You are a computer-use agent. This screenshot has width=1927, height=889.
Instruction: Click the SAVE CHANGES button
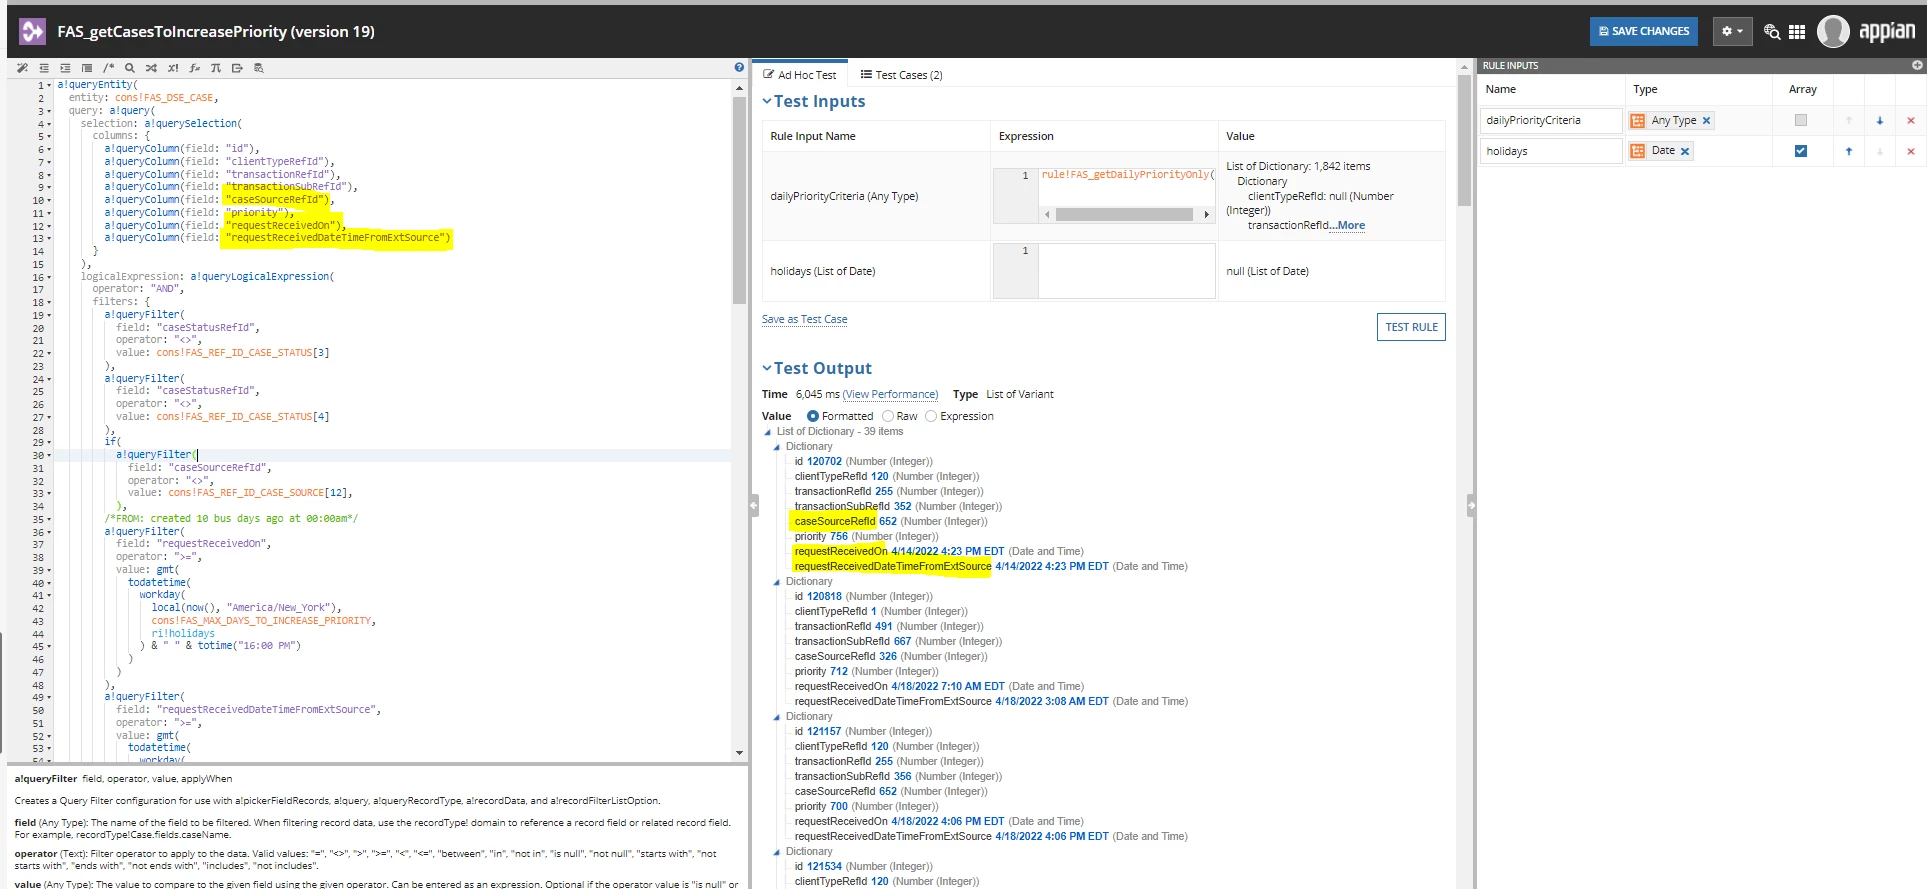(x=1644, y=31)
